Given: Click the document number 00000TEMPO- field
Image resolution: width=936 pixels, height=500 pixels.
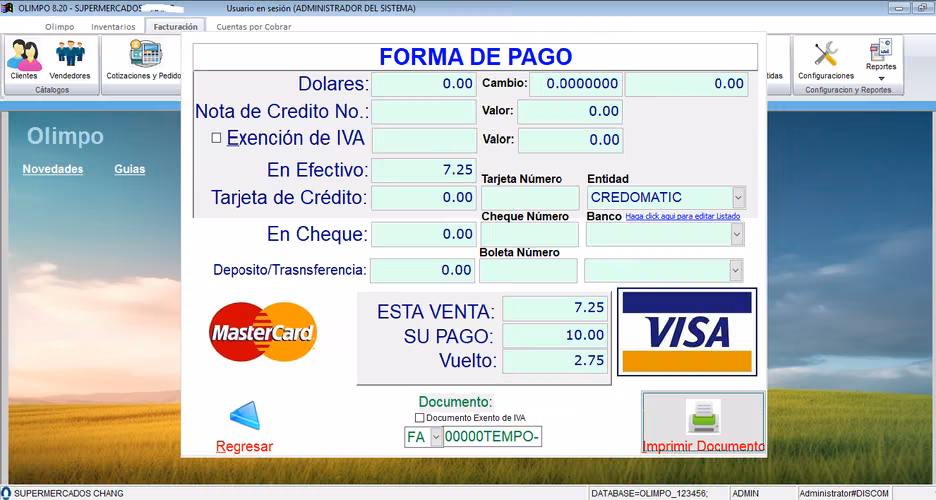Looking at the screenshot, I should (492, 437).
